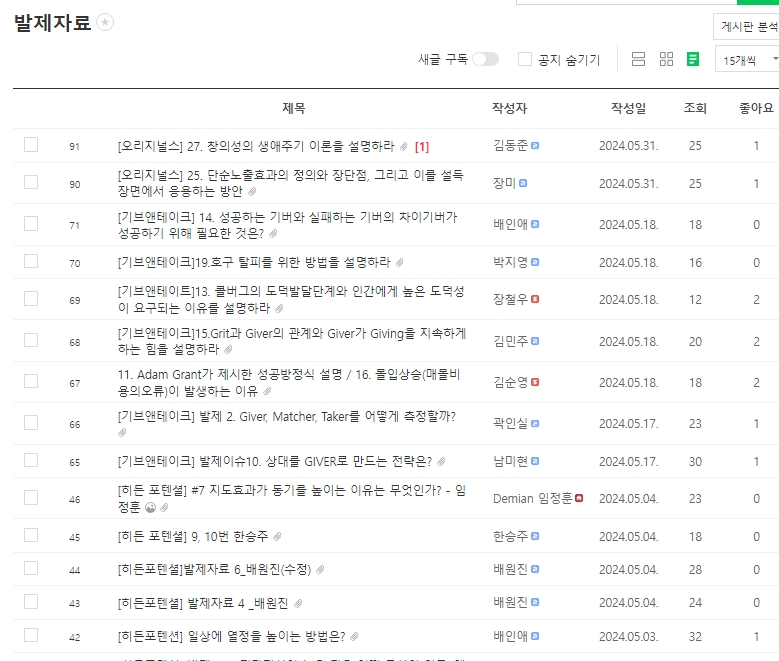Click red badge icon next to 김순영
The image size is (779, 661).
click(535, 382)
